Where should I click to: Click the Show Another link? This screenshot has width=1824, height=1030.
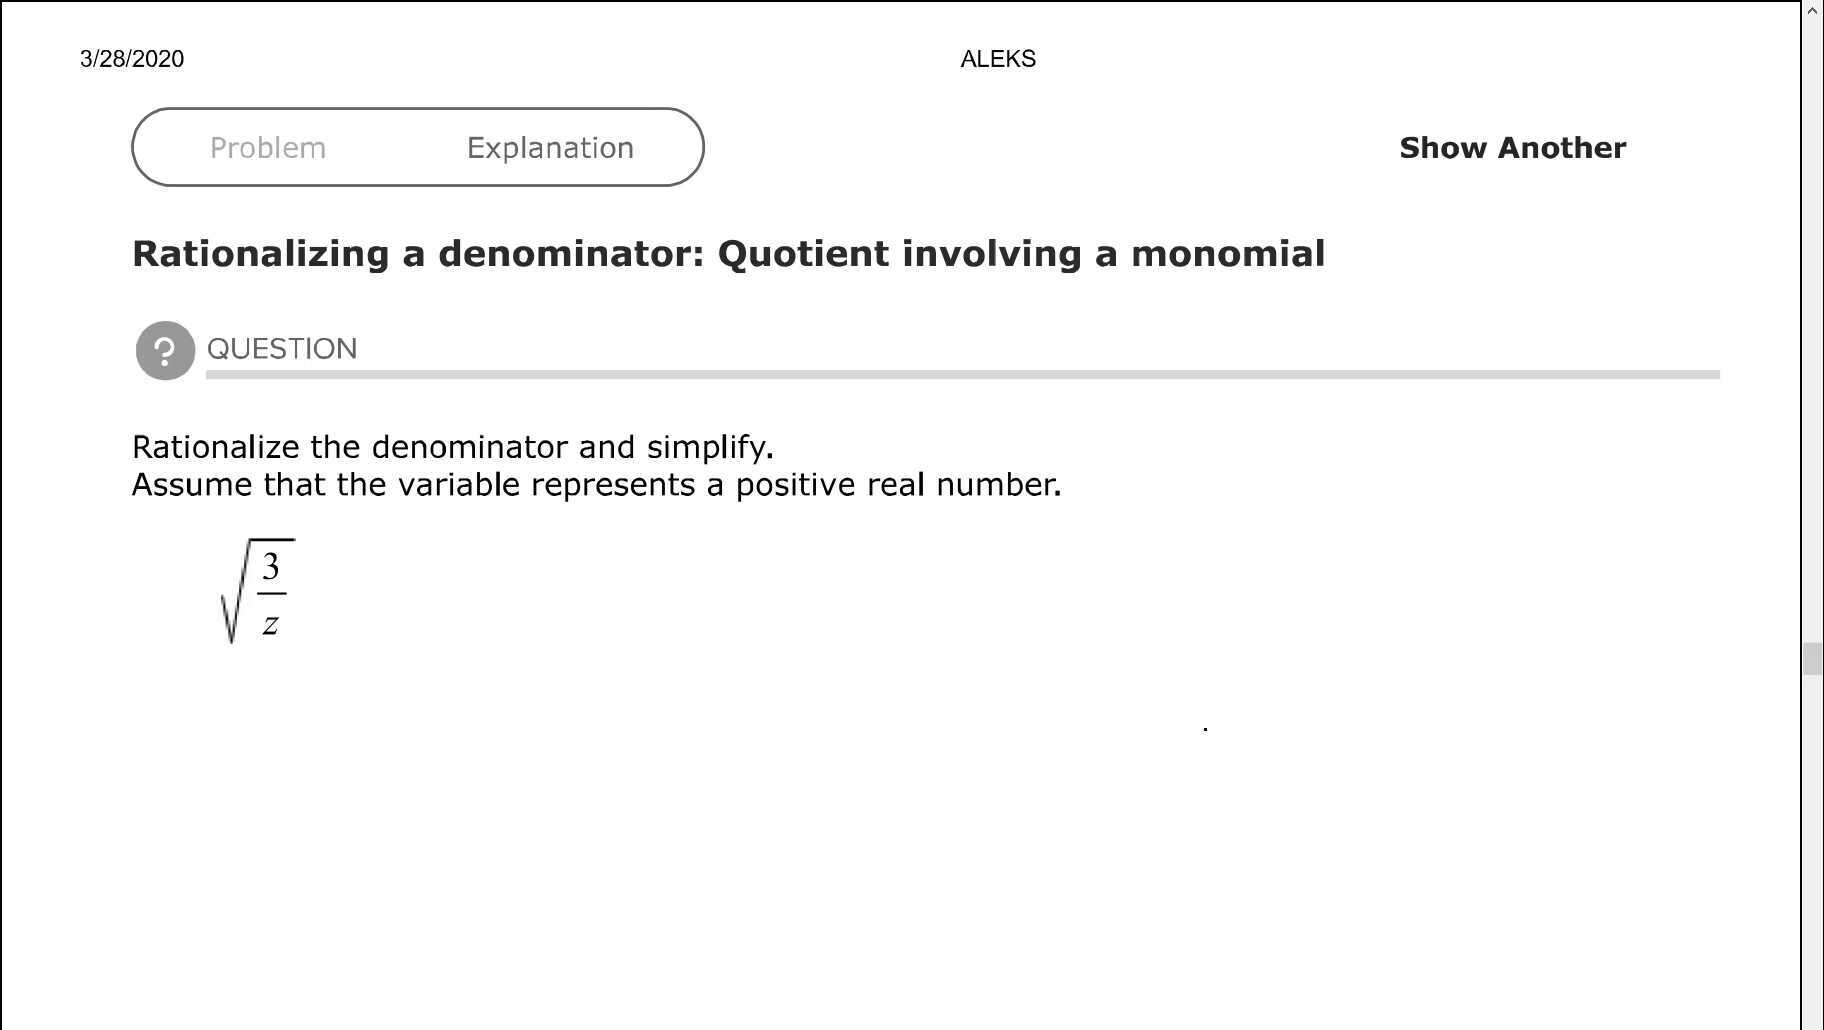1511,147
